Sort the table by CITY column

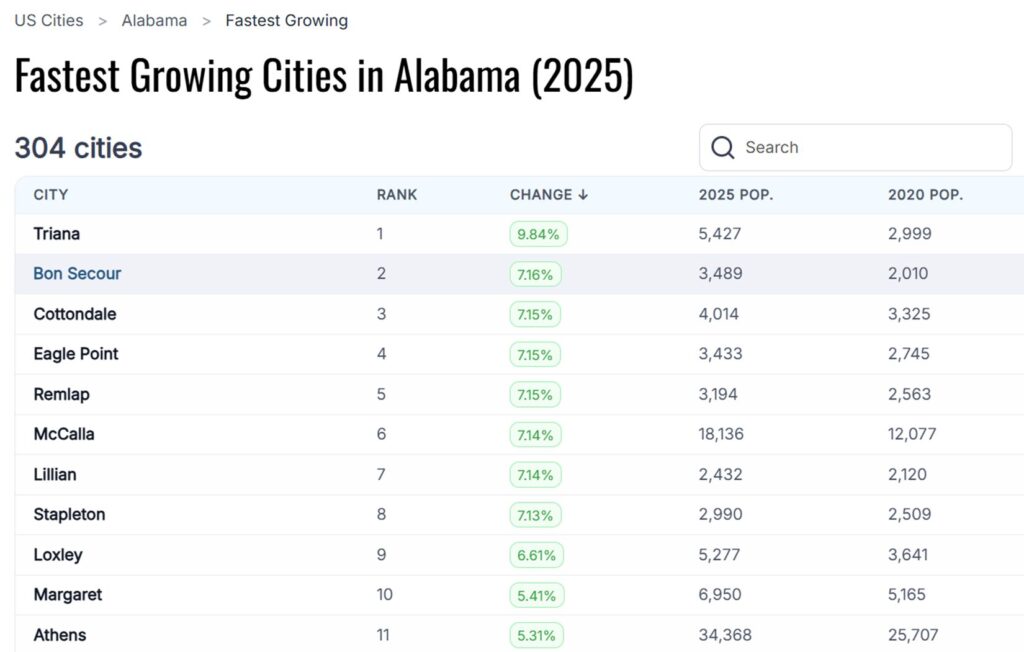coord(51,195)
